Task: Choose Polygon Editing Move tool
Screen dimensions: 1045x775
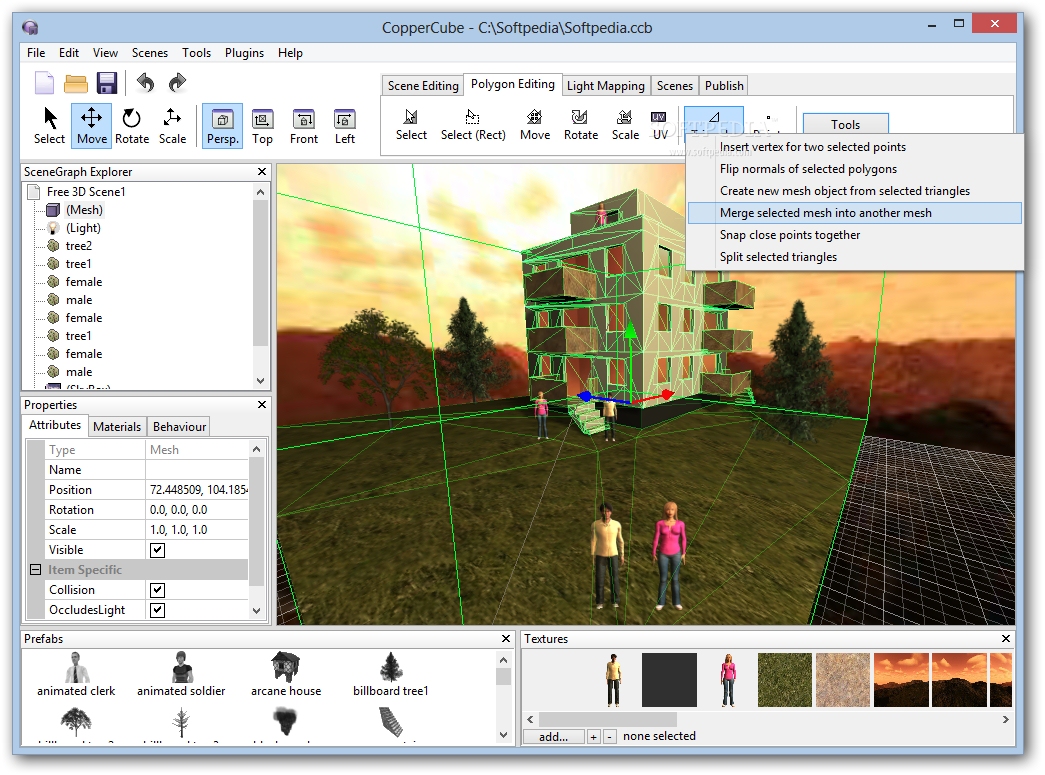Action: [535, 125]
